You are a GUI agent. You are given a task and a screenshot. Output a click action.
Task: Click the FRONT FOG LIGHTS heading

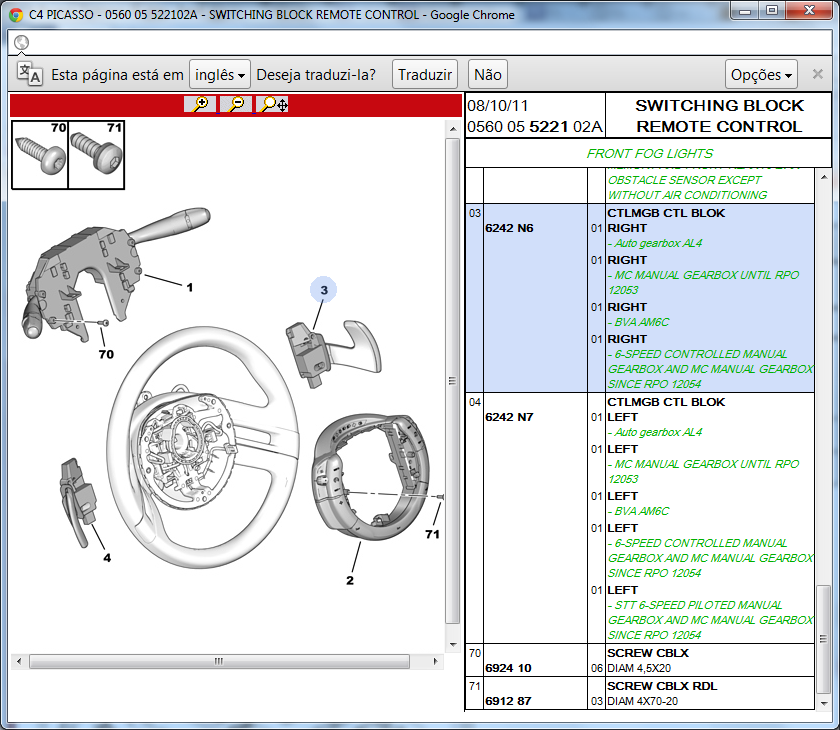649,154
